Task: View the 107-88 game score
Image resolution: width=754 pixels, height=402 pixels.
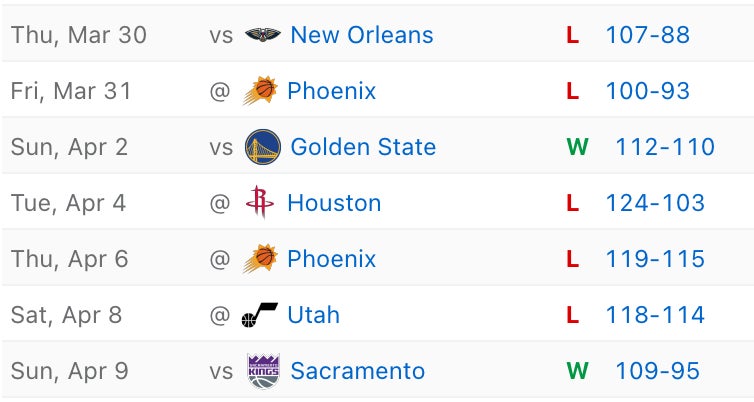Action: tap(647, 36)
